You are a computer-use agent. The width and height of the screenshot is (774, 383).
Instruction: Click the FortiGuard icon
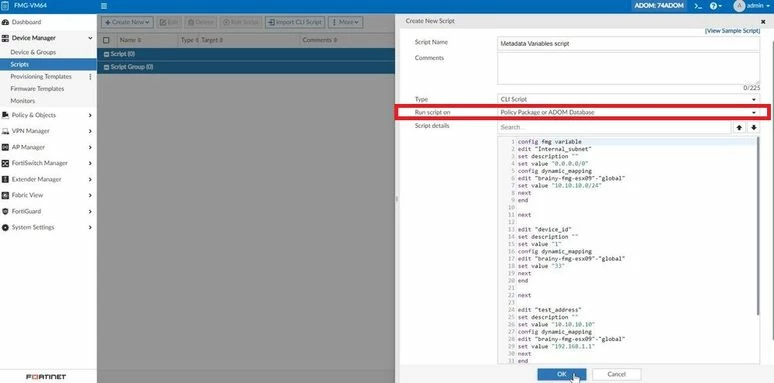tap(5, 211)
